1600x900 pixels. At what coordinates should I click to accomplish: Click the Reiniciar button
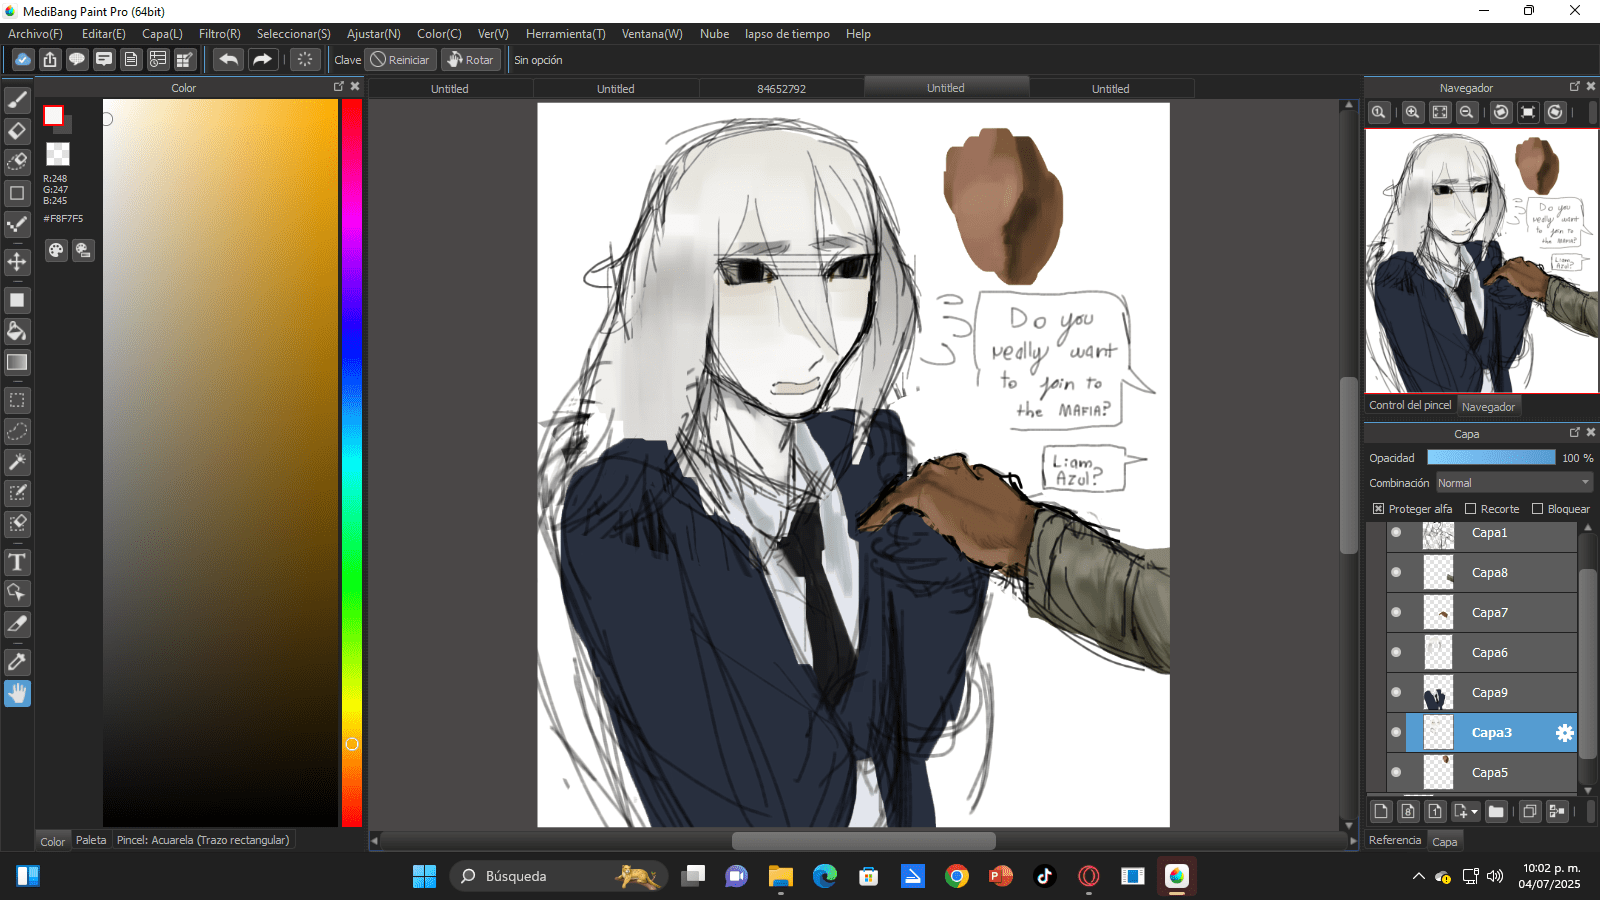pos(400,59)
